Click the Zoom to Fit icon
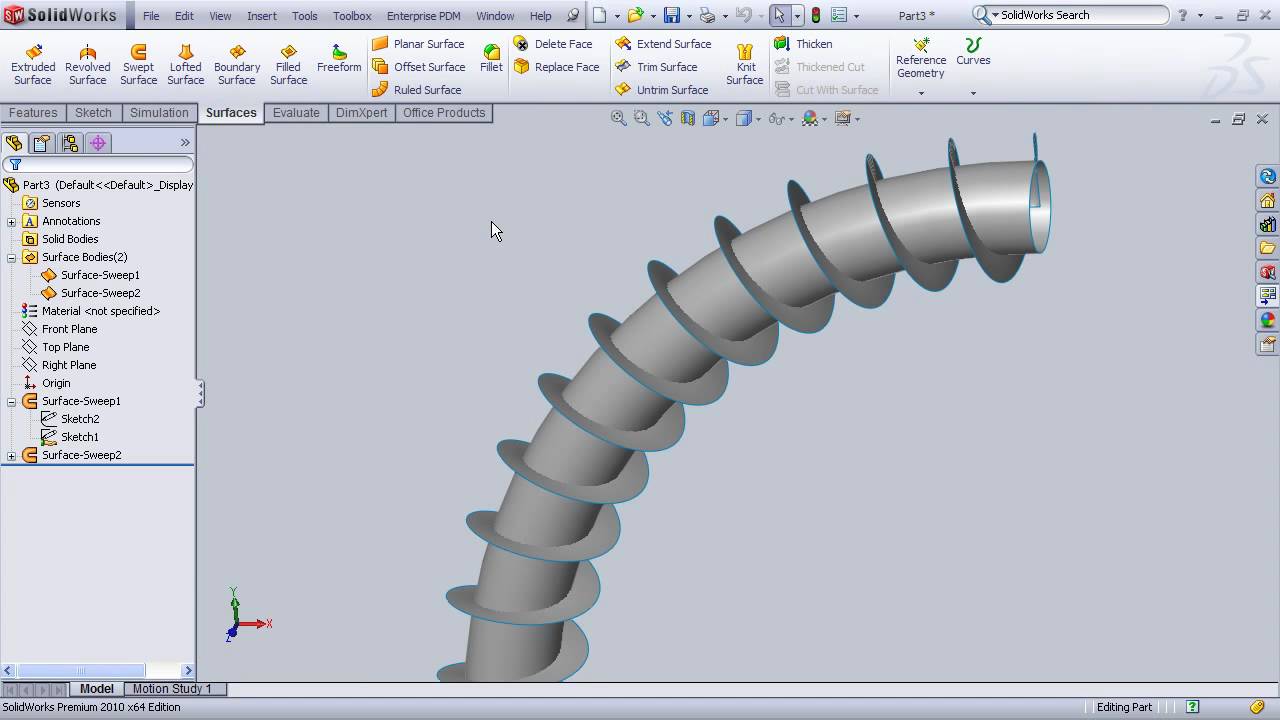The height and width of the screenshot is (720, 1280). [x=618, y=119]
